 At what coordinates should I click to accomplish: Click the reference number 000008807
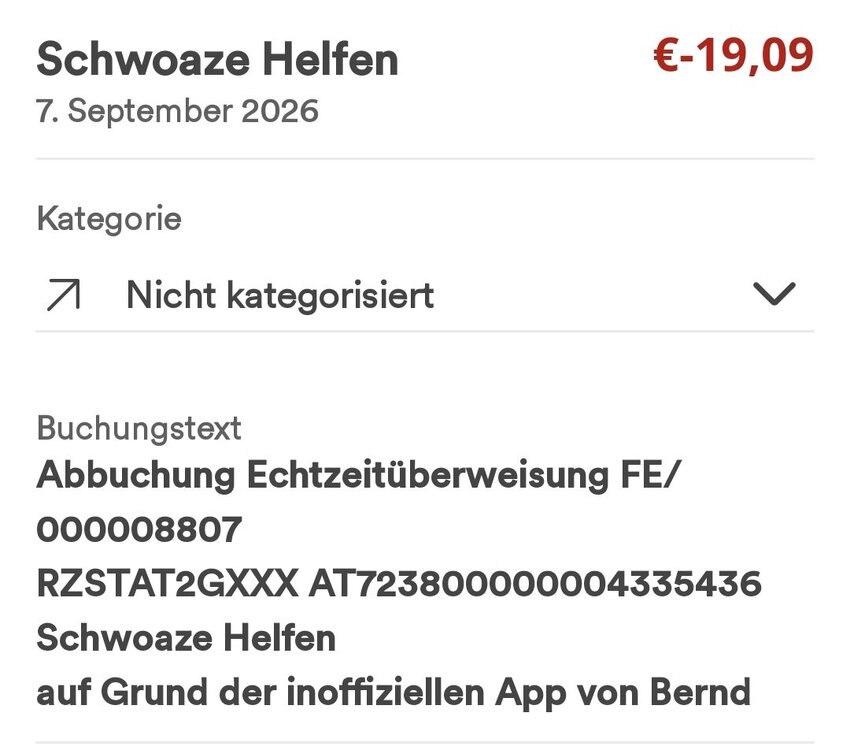tap(139, 529)
